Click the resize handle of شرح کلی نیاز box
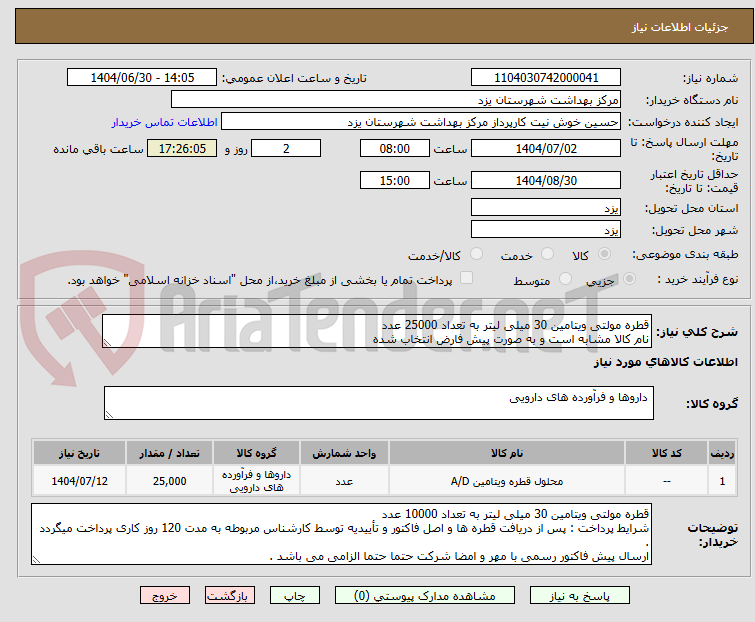The width and height of the screenshot is (755, 622). [x=107, y=343]
